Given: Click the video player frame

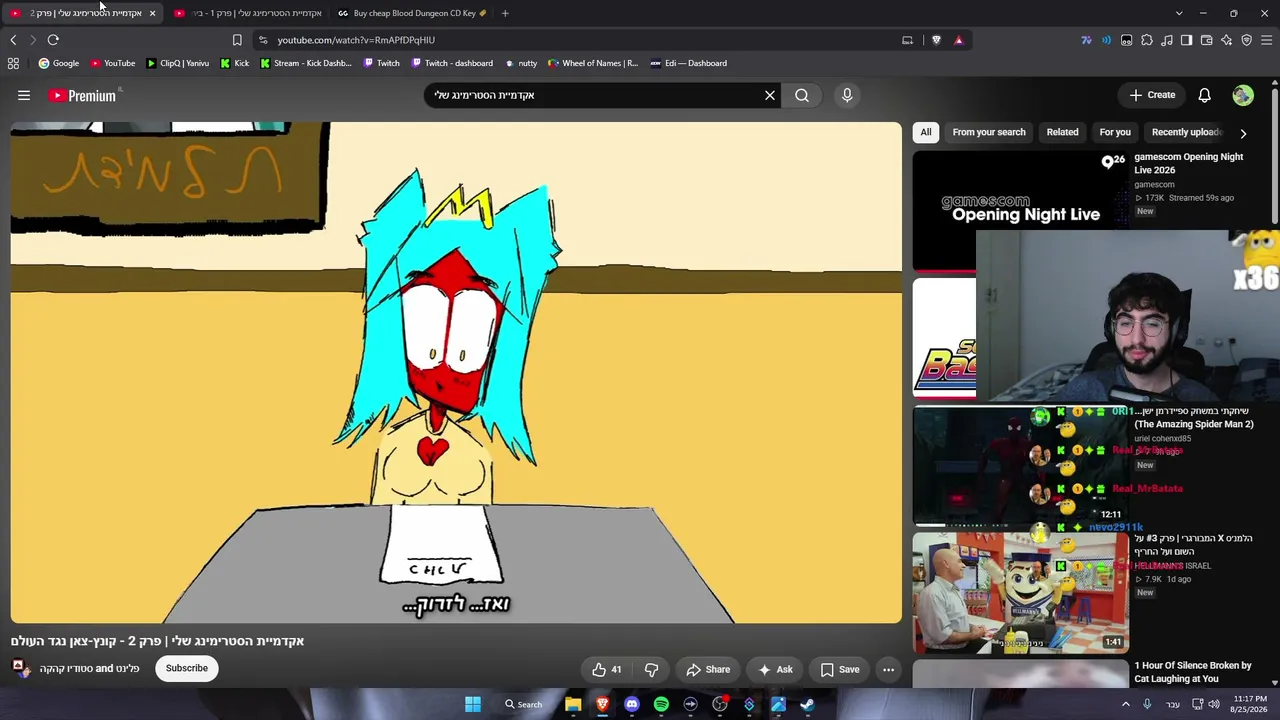Looking at the screenshot, I should [456, 372].
